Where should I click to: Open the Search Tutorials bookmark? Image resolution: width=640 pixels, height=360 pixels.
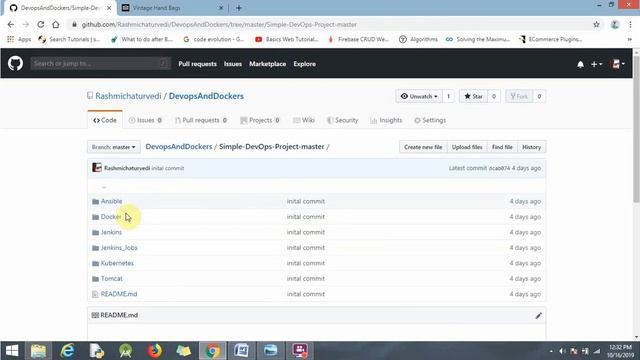69,39
